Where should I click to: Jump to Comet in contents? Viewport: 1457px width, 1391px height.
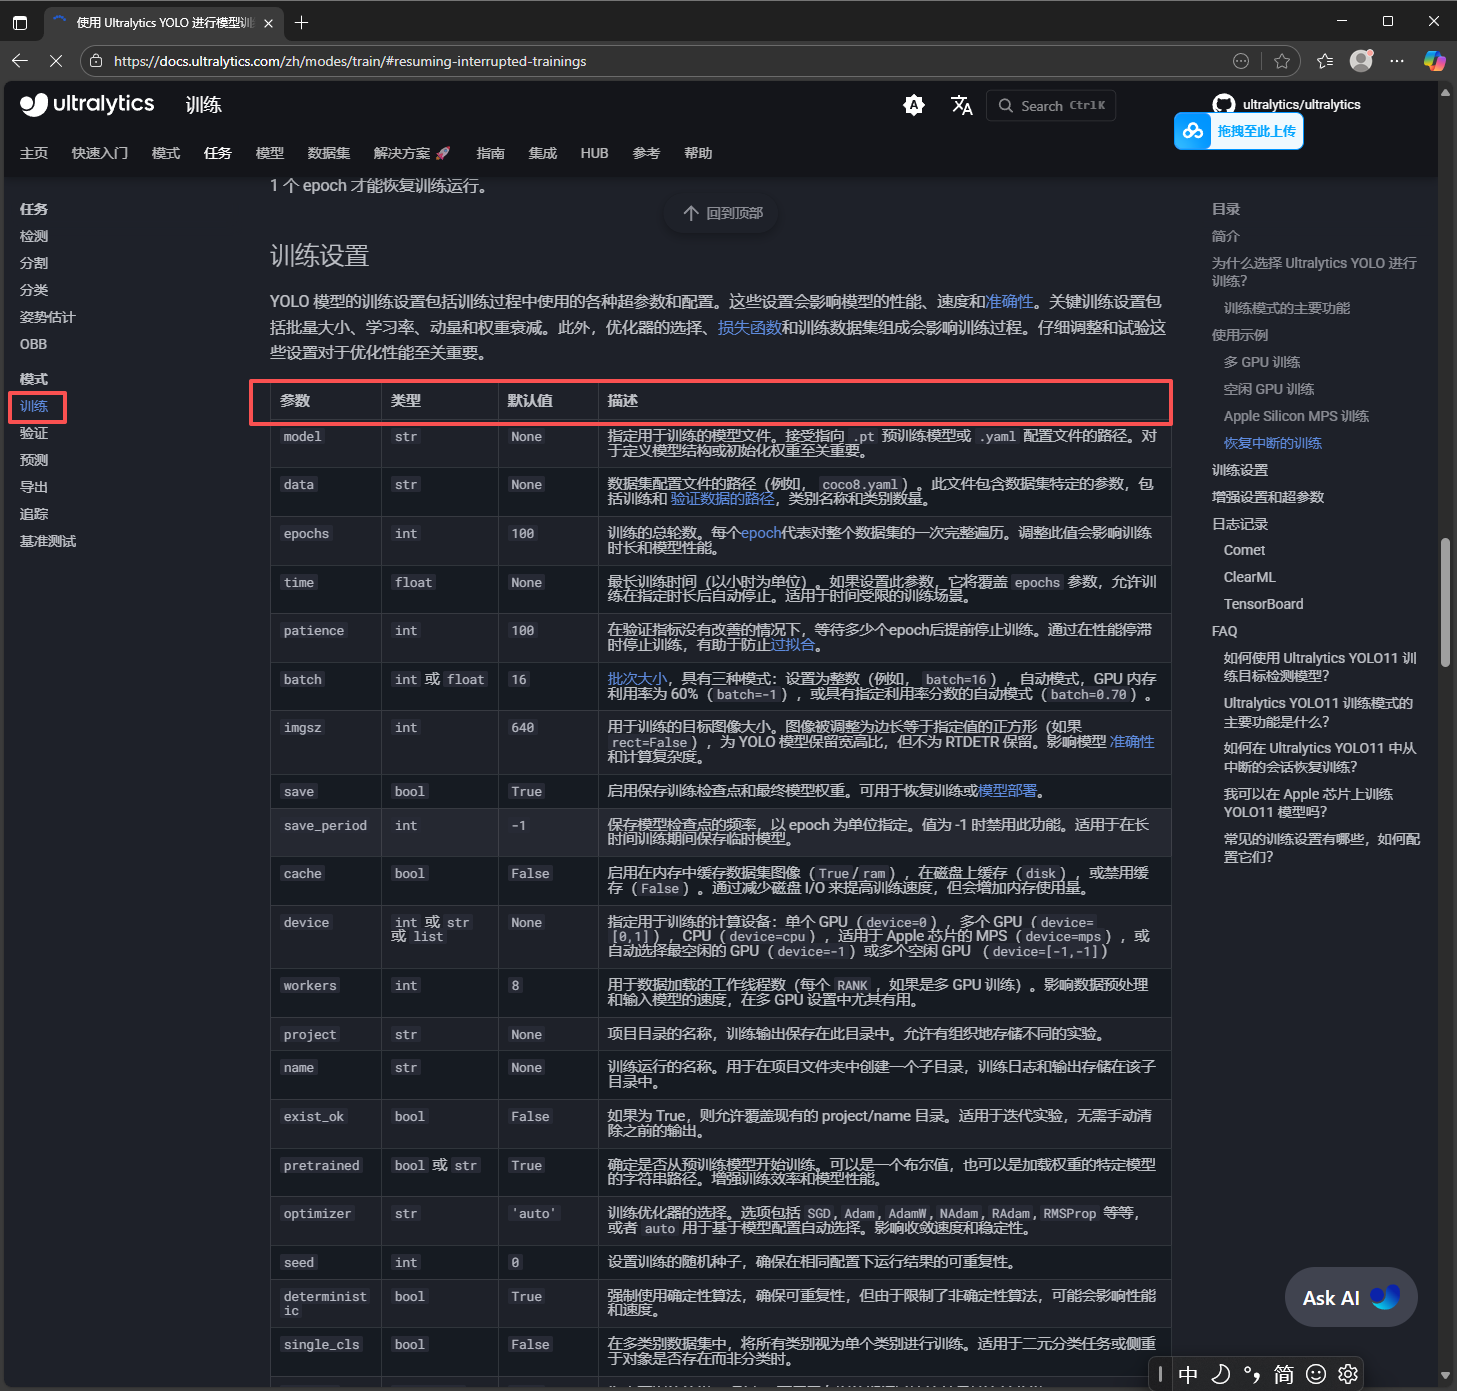(1244, 550)
